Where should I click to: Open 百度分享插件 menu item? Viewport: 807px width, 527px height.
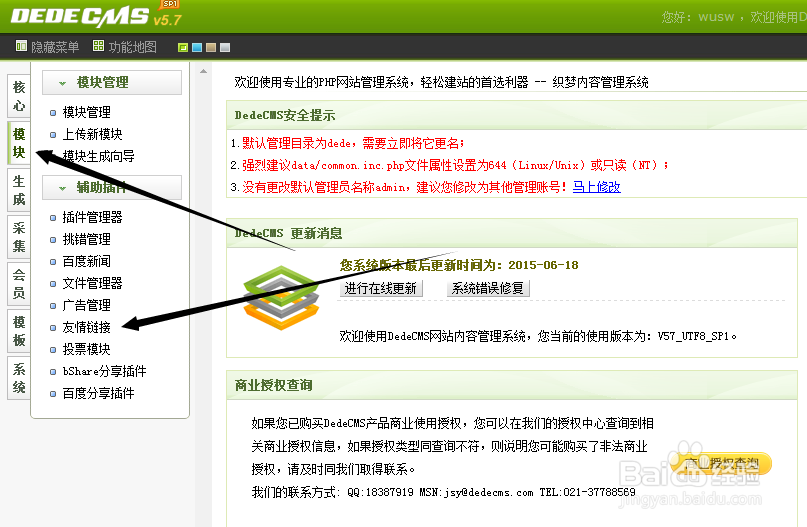click(98, 393)
